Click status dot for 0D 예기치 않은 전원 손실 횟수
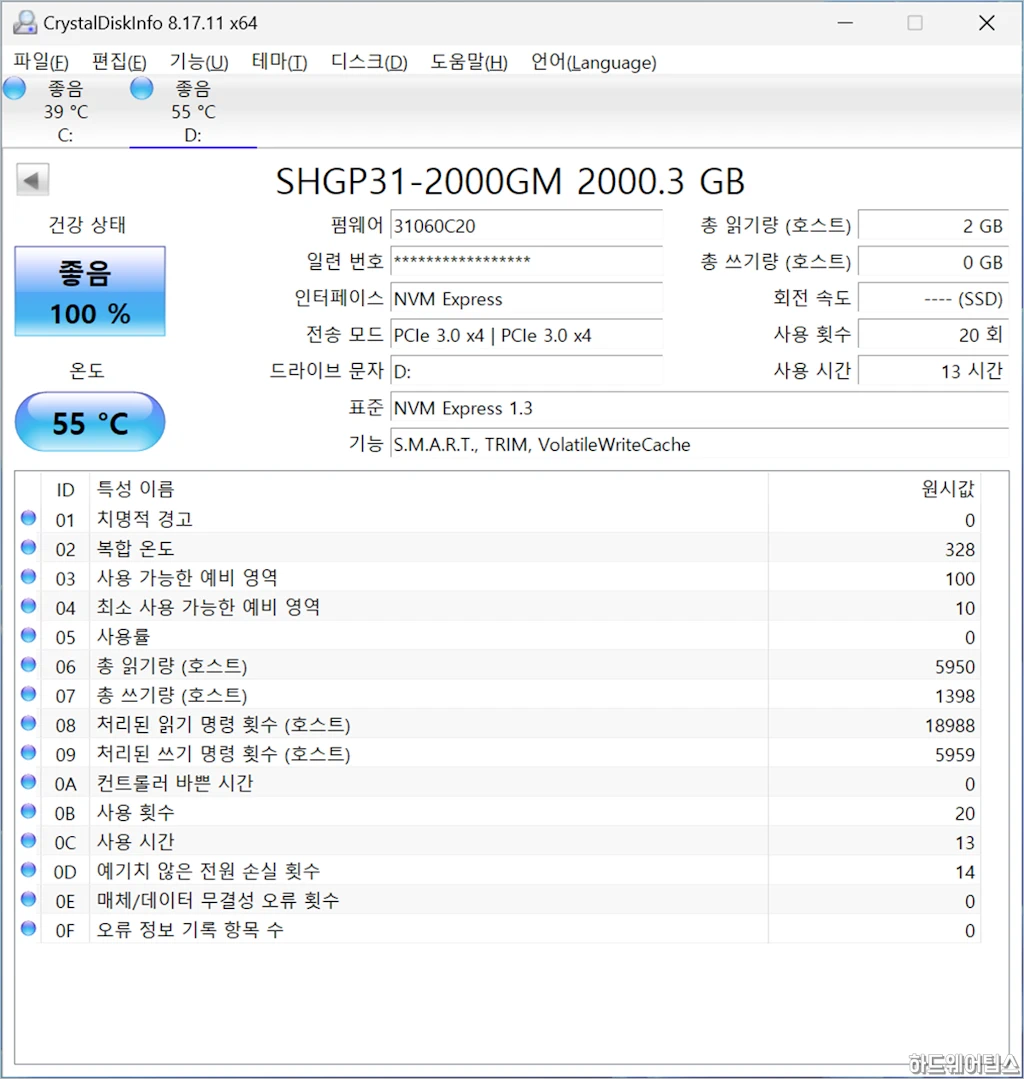Image resolution: width=1024 pixels, height=1079 pixels. [28, 870]
